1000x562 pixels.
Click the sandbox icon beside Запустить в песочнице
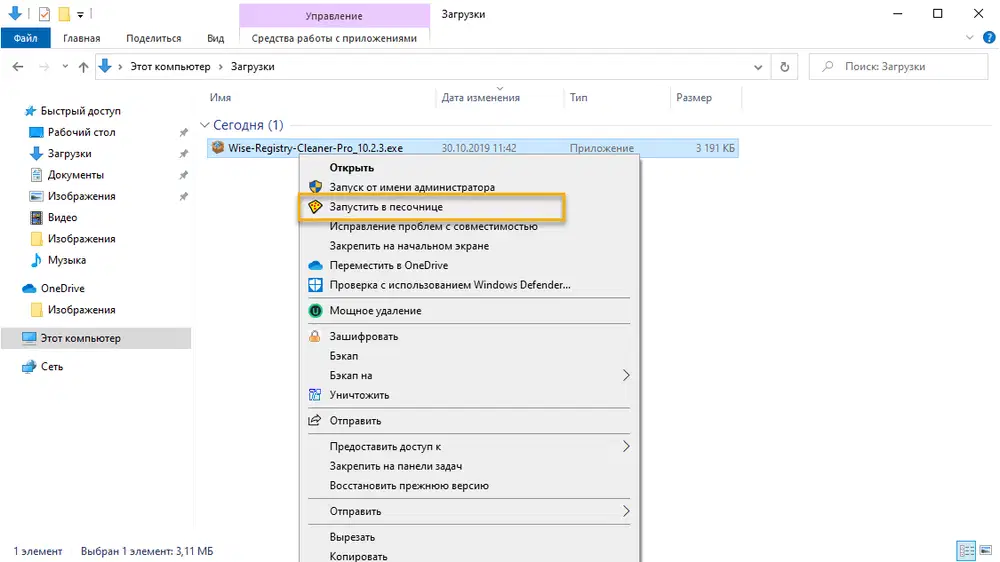(315, 207)
